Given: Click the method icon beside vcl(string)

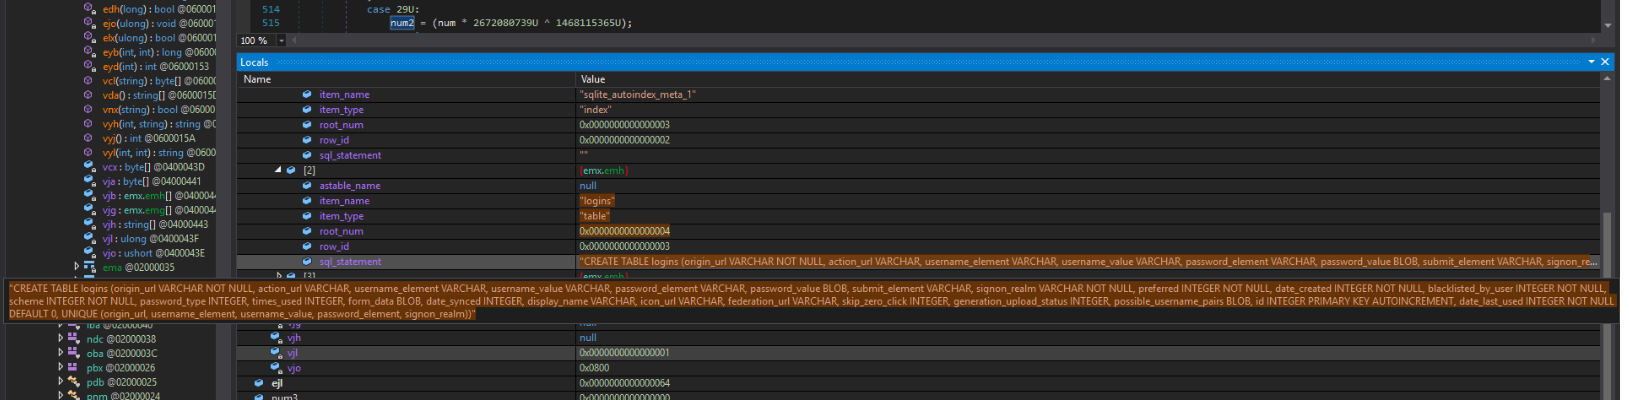Looking at the screenshot, I should [x=88, y=81].
